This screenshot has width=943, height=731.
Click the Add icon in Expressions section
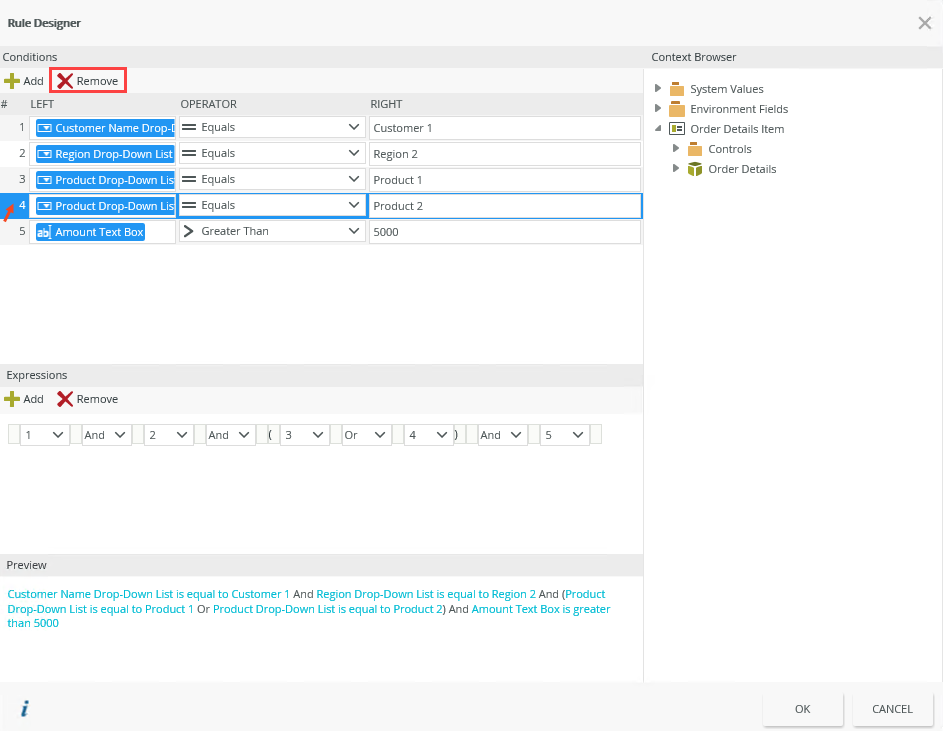point(12,399)
